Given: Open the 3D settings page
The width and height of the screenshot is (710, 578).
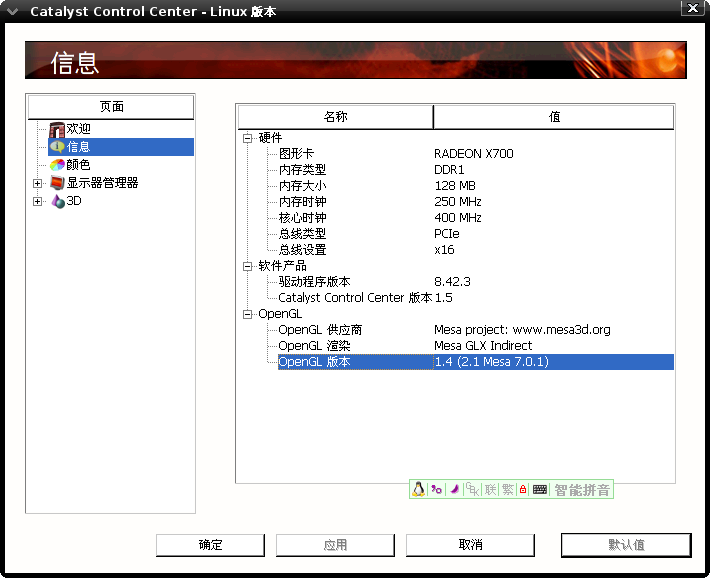Looking at the screenshot, I should (74, 201).
